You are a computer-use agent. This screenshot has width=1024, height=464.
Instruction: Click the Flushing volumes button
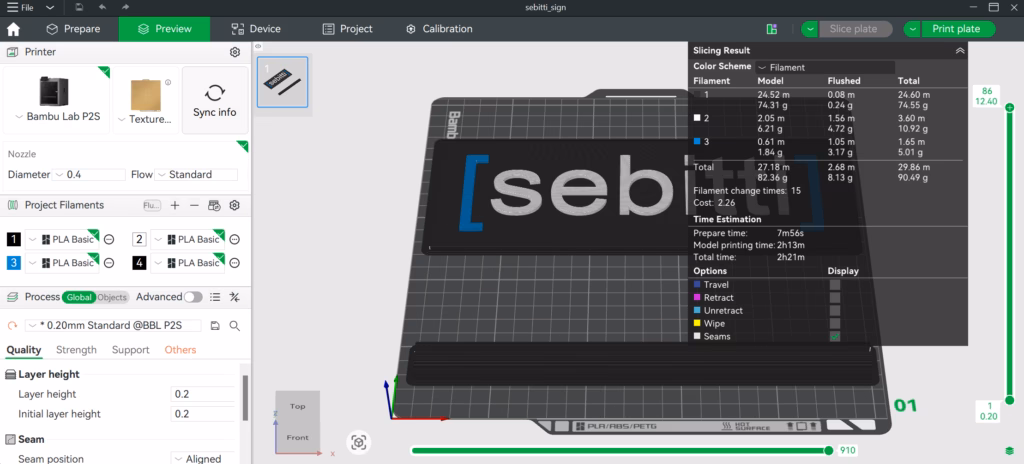(152, 205)
